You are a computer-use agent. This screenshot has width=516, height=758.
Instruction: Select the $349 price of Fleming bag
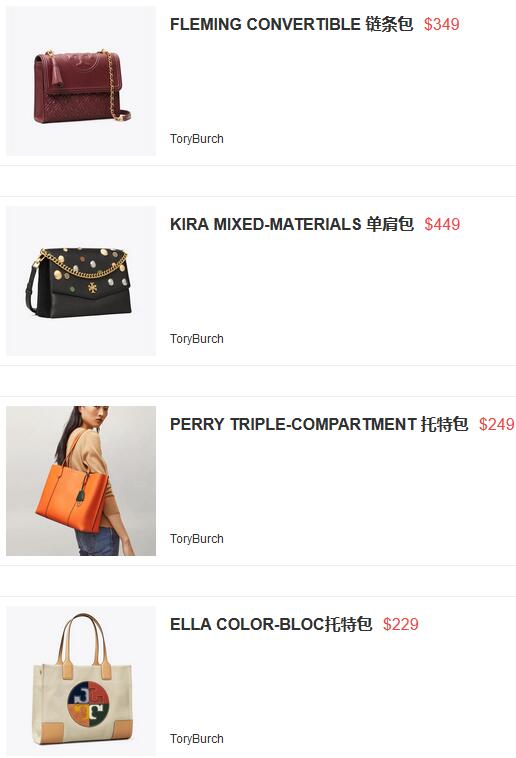click(x=442, y=24)
